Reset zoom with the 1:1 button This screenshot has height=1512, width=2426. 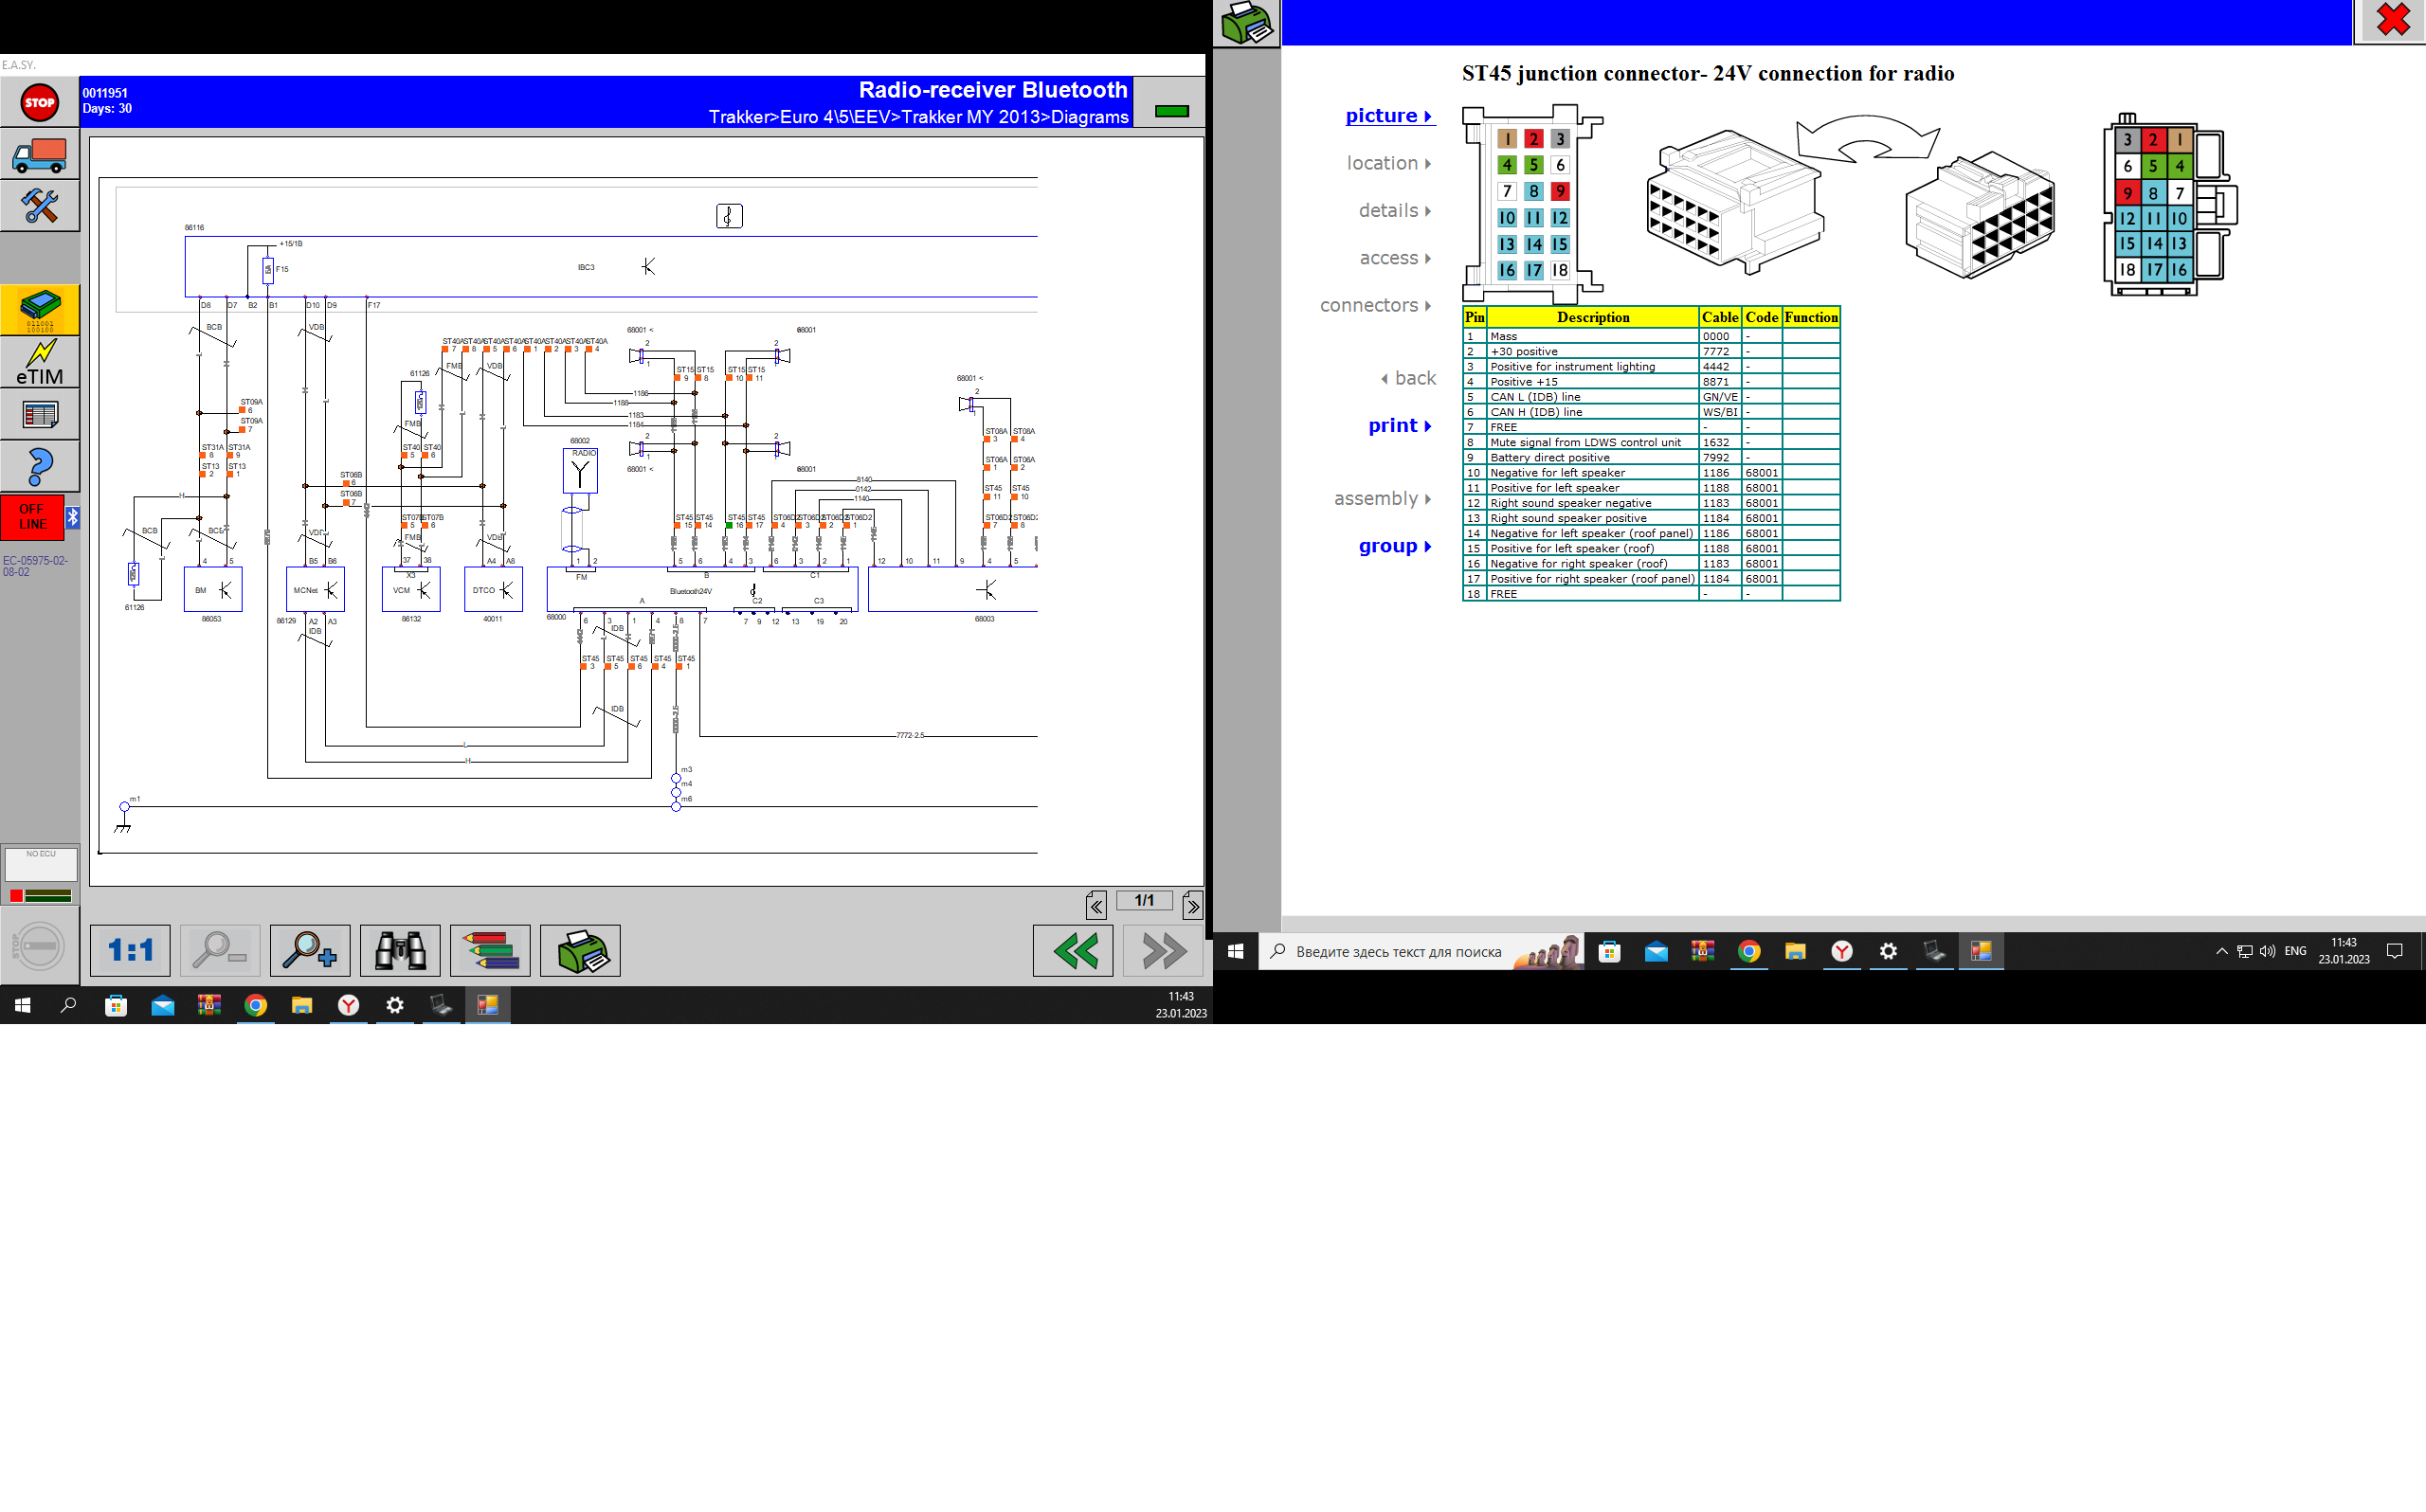(x=130, y=950)
